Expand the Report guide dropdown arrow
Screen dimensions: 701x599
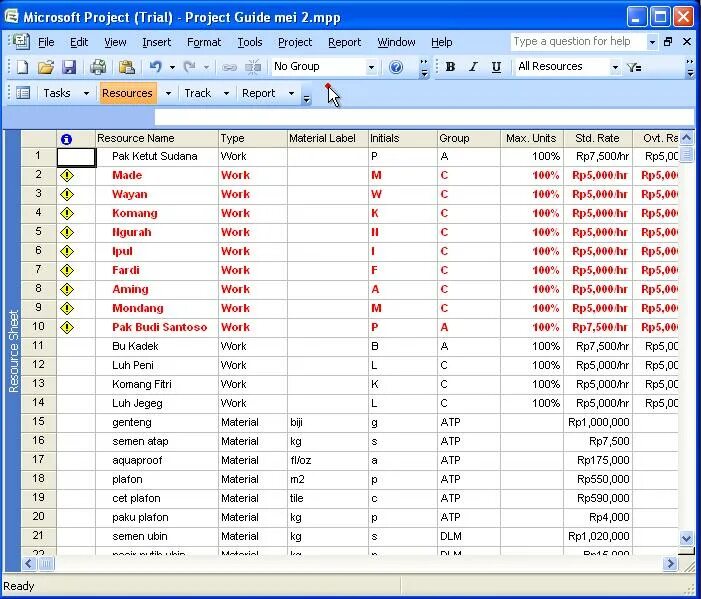point(291,93)
